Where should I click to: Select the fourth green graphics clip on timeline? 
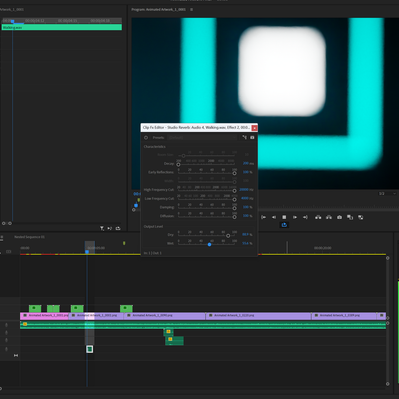126,308
